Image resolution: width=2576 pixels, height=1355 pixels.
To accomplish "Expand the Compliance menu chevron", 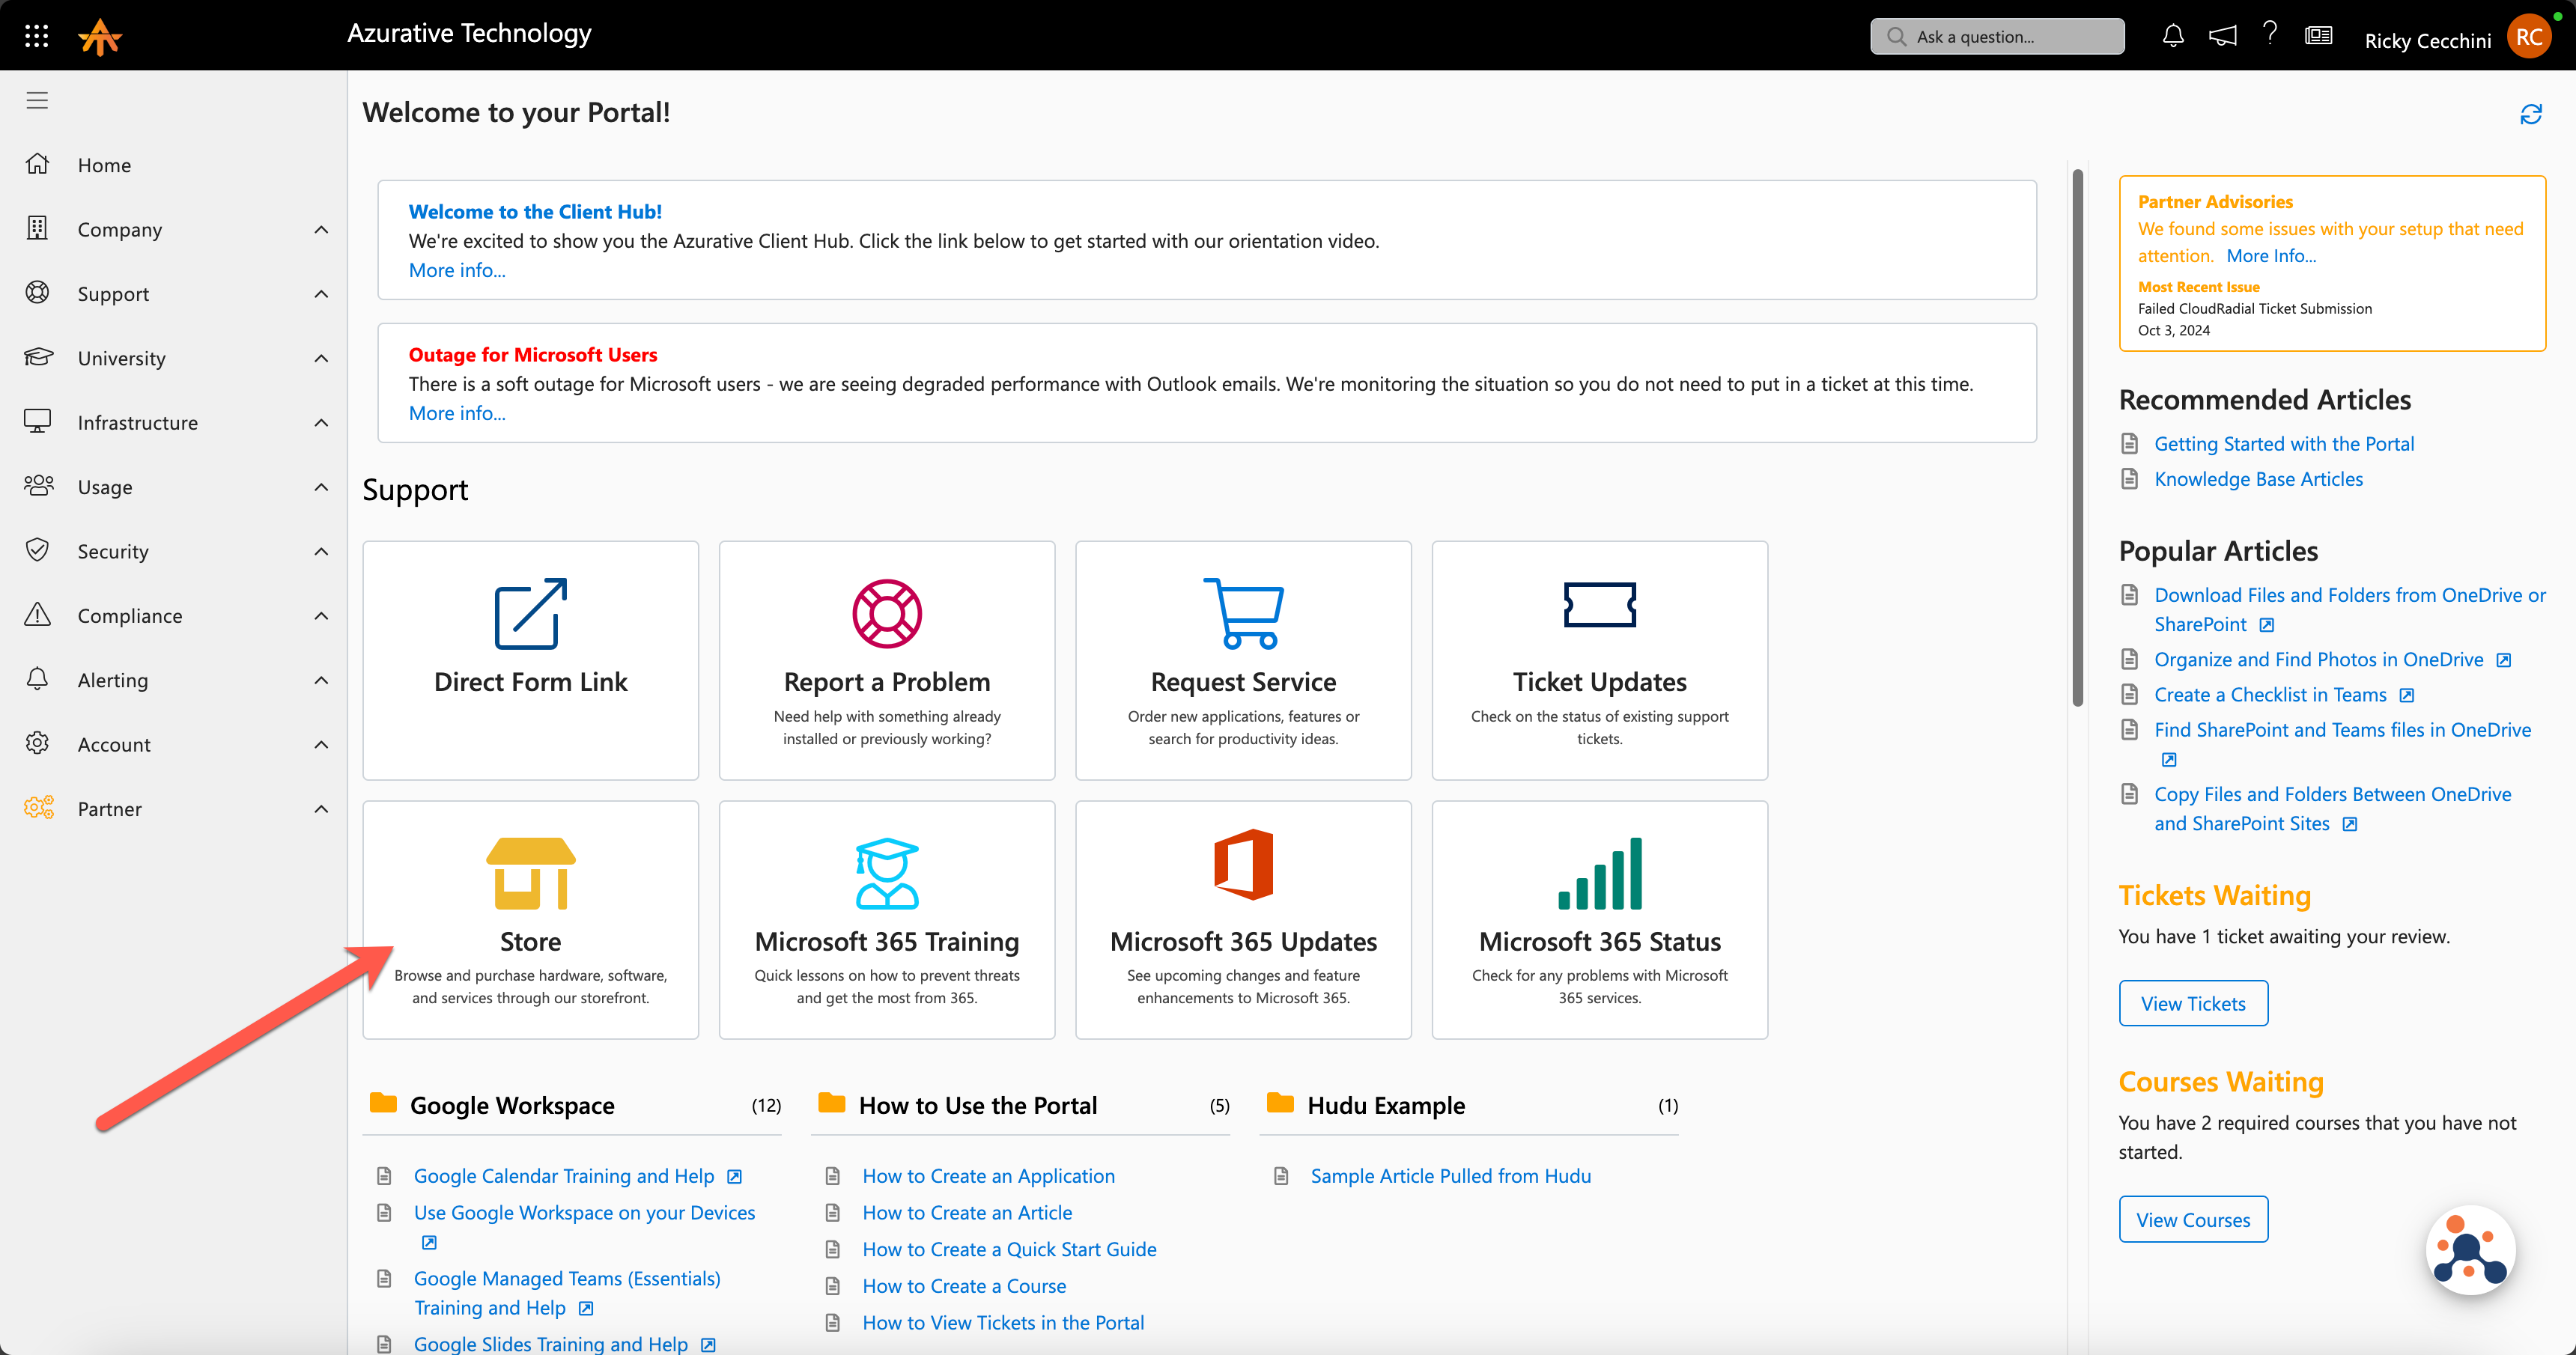I will coord(321,615).
